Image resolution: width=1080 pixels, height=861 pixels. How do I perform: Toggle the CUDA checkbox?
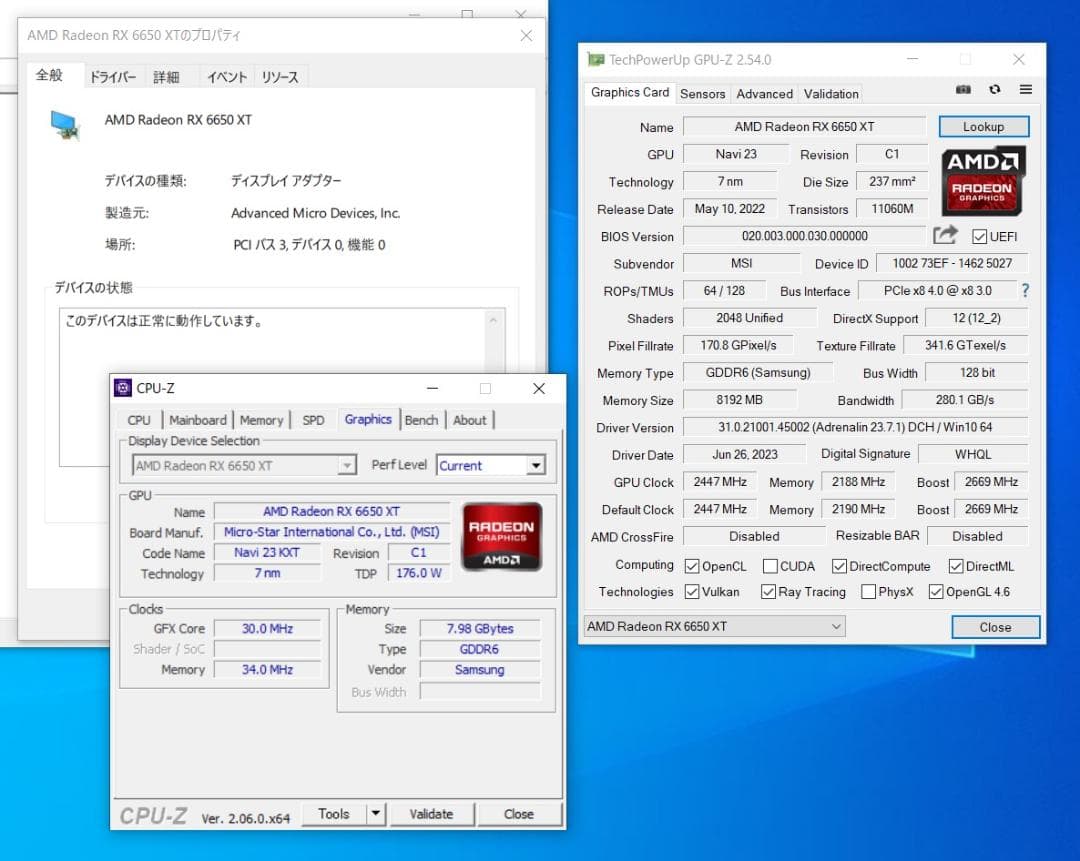(x=770, y=566)
